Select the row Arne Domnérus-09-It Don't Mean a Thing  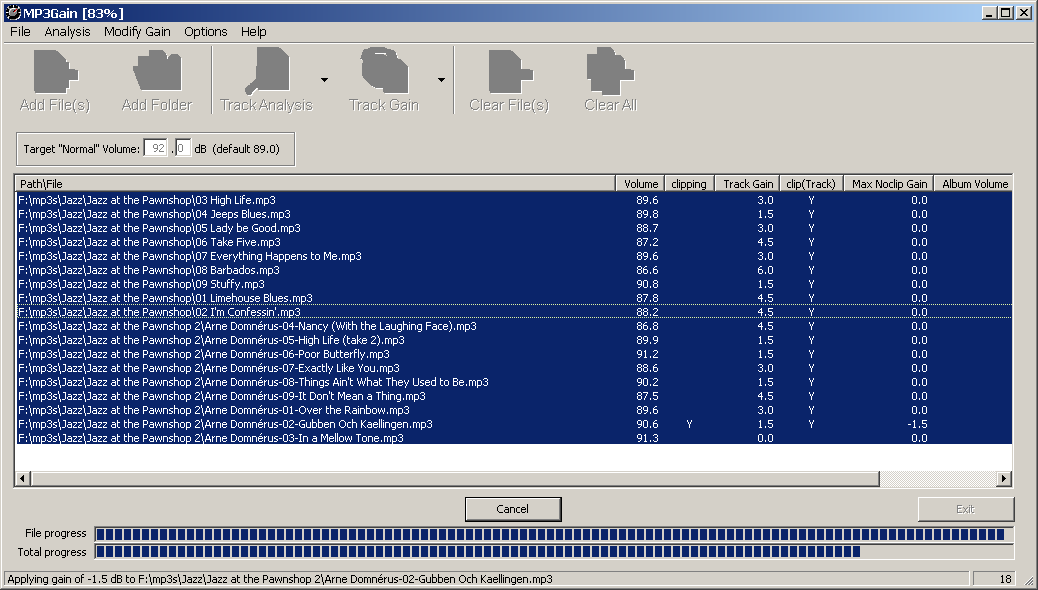point(514,396)
